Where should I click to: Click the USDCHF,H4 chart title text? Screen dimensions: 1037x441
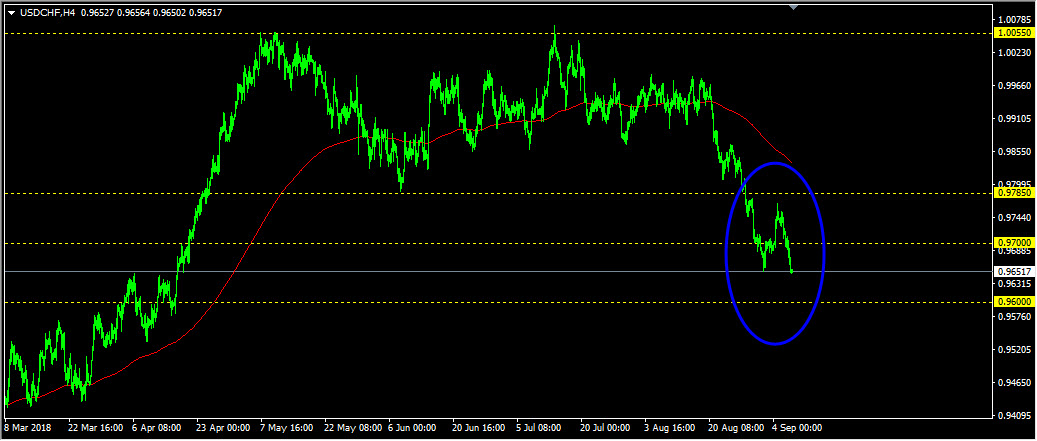[46, 13]
